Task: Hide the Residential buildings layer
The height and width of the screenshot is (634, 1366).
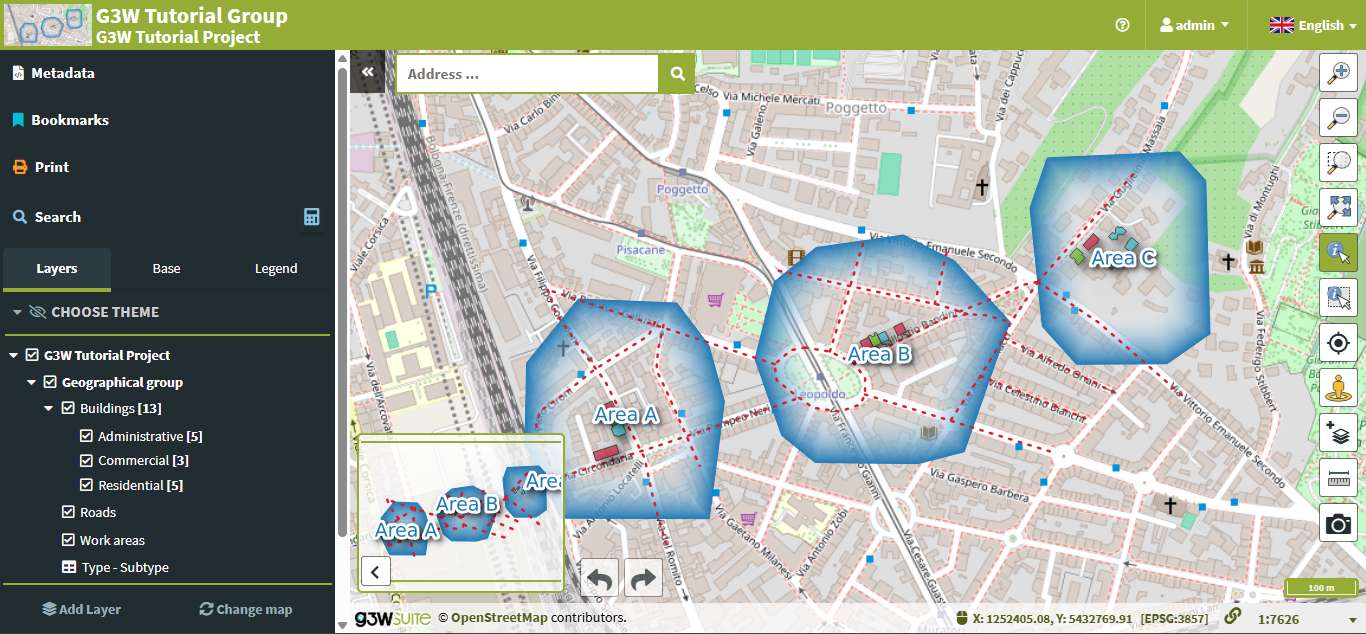Action: tap(86, 485)
